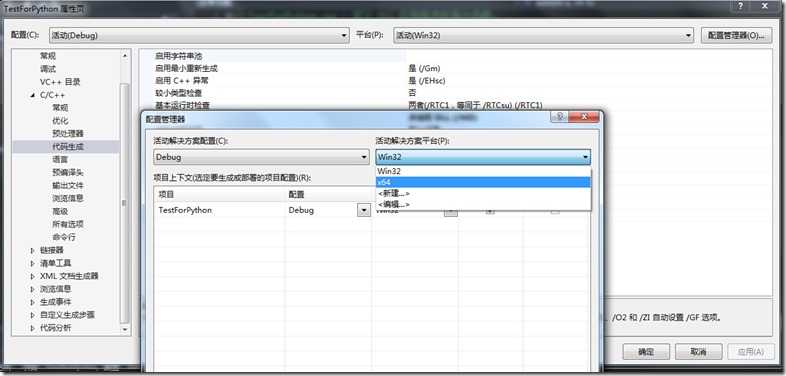Screen dimensions: 786x376
Task: Collapse the 活动解决方案平台 Win32 combo box
Action: 483,157
